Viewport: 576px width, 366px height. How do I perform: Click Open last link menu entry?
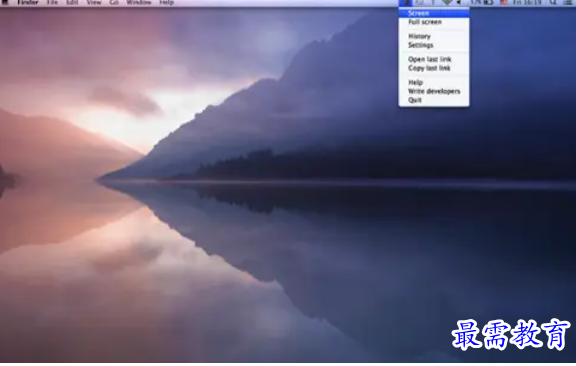[434, 59]
